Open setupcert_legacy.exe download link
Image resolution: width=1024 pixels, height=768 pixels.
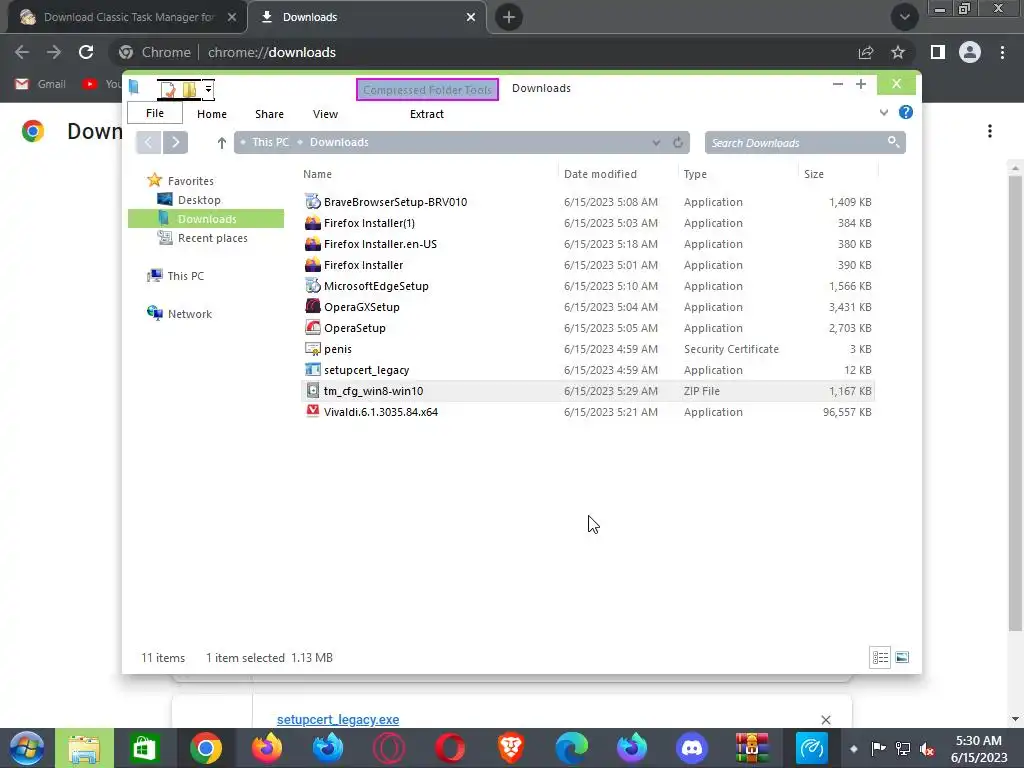(338, 719)
